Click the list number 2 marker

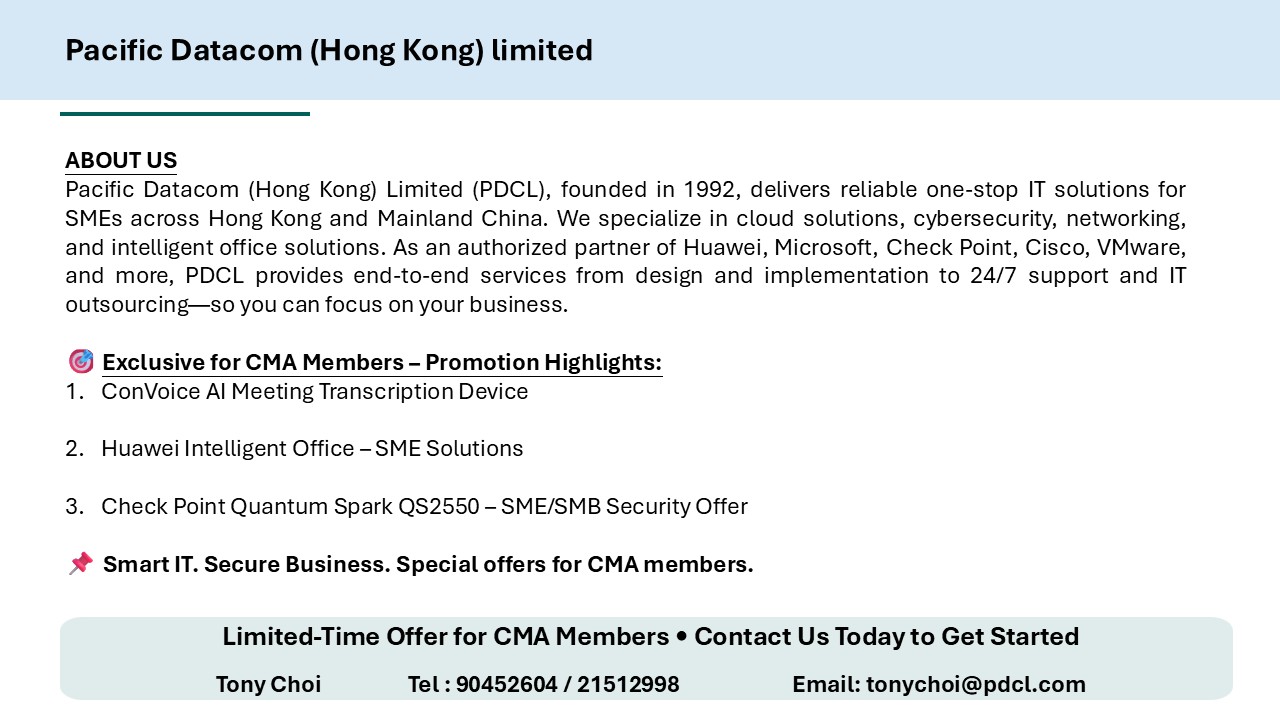coord(74,449)
